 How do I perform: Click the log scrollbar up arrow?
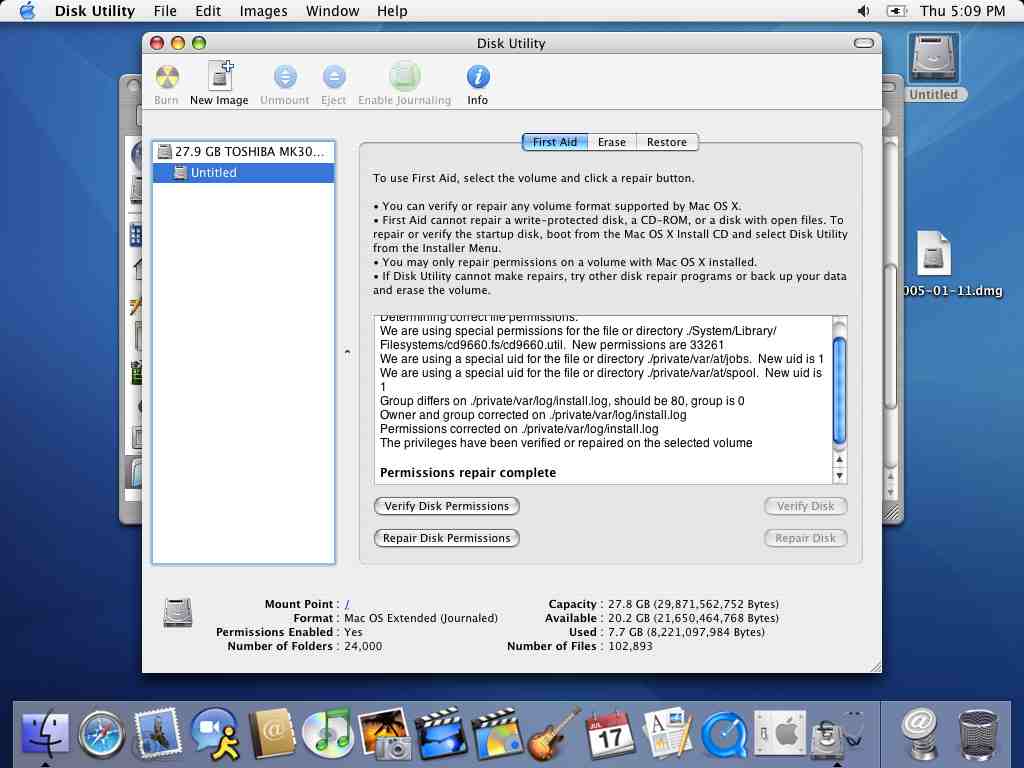pos(840,460)
